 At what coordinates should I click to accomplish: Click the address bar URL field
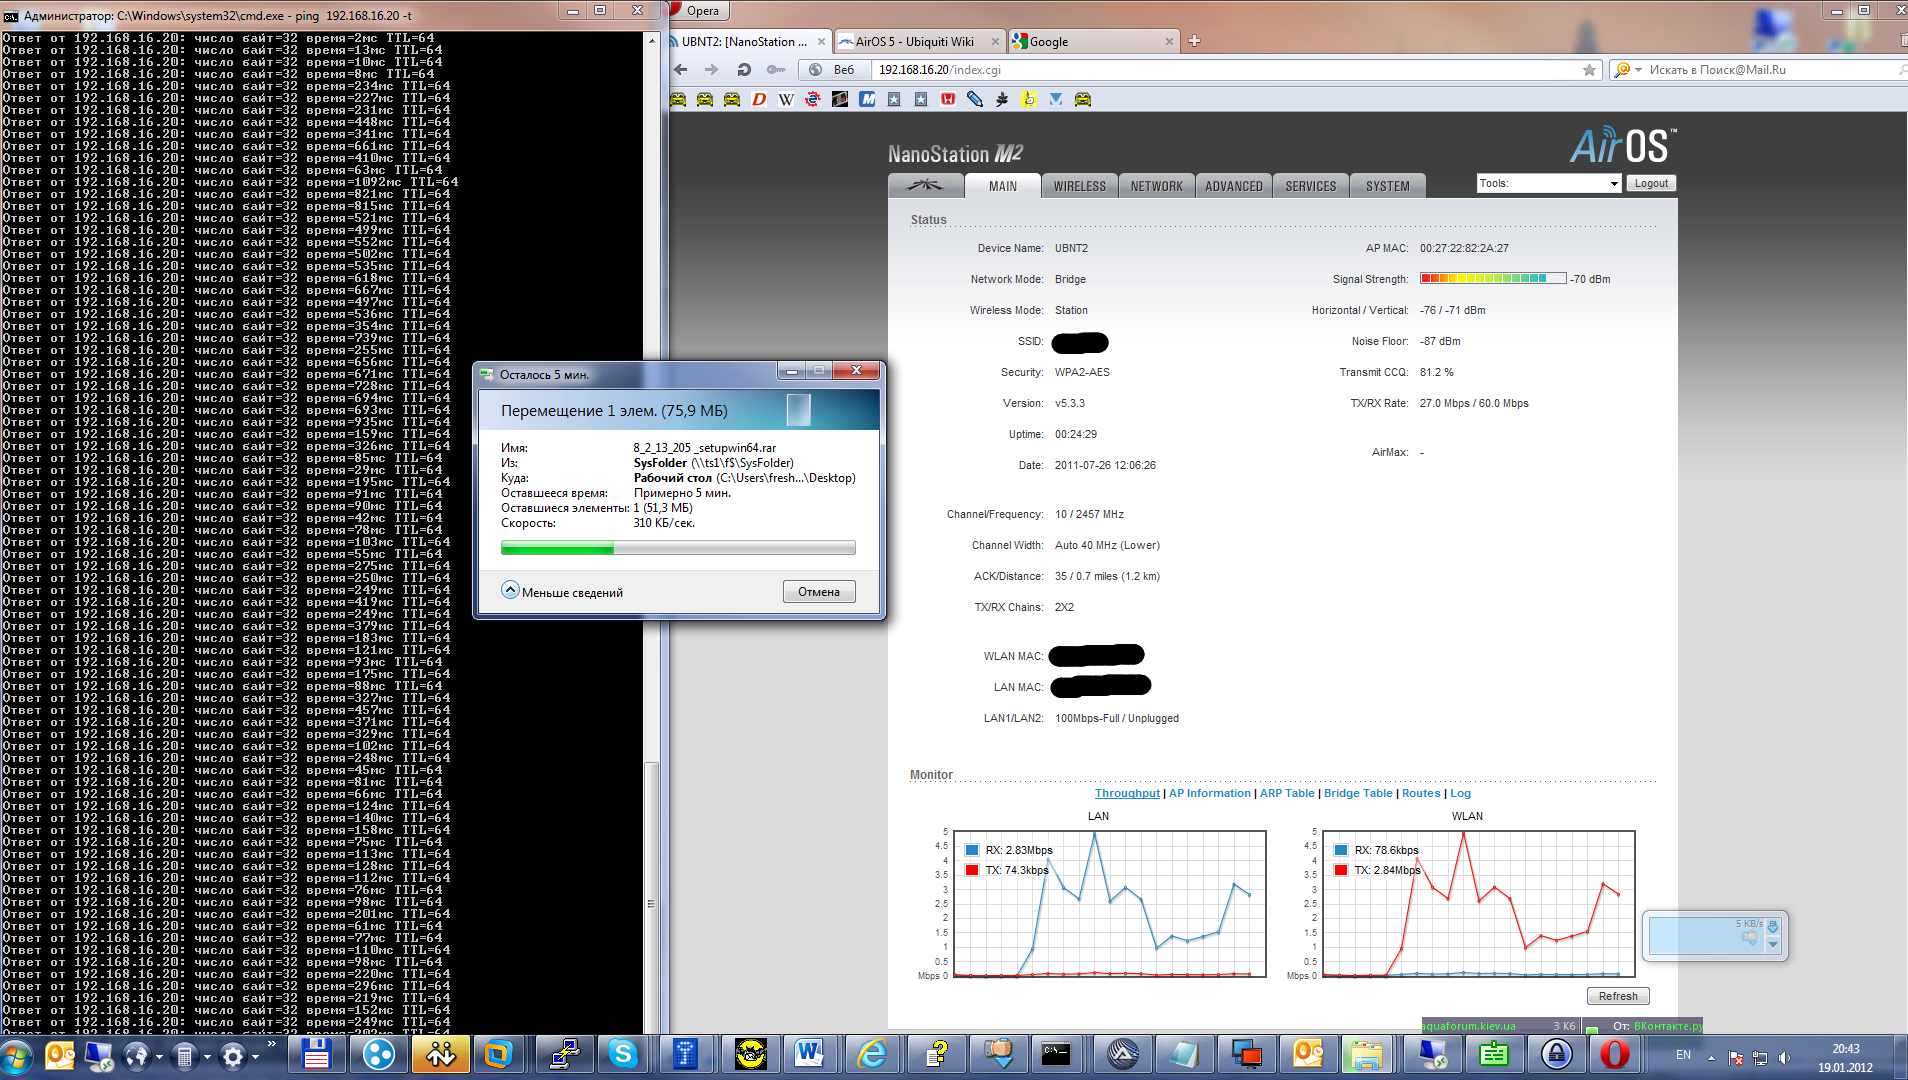1225,70
